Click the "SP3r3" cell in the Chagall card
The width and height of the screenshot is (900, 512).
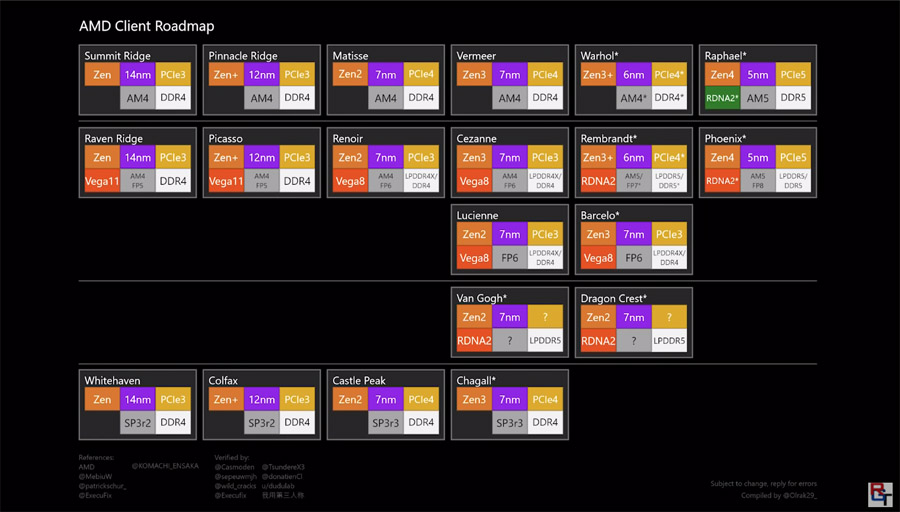510,423
